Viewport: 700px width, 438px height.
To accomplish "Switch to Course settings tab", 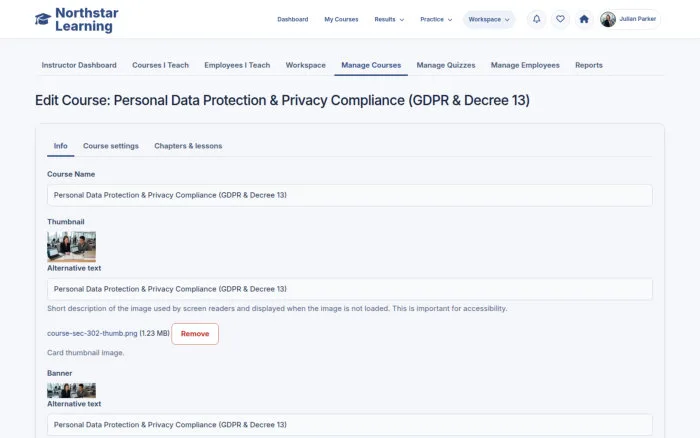I will click(x=111, y=146).
